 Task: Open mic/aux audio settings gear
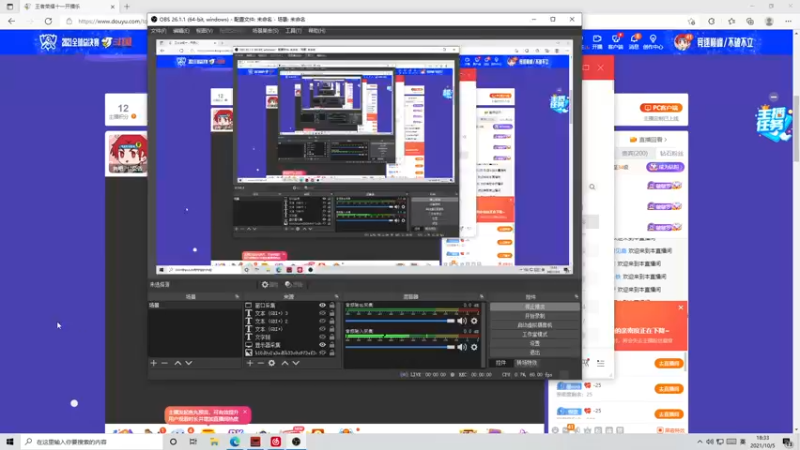tap(474, 347)
